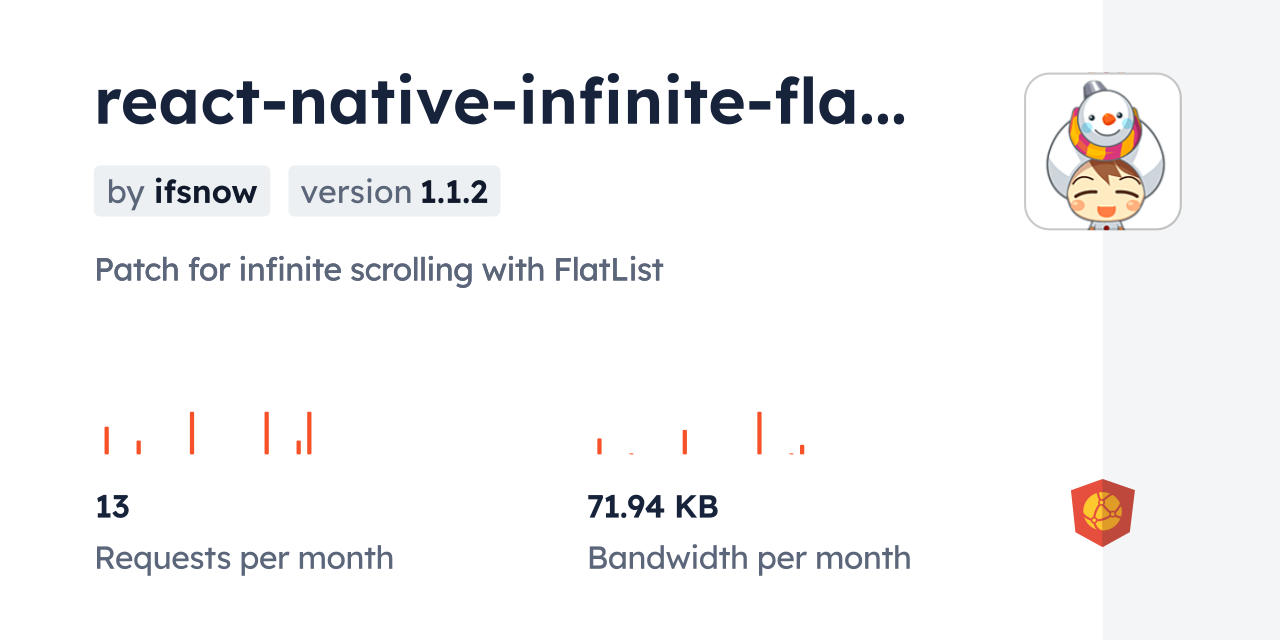Click the last bar in bandwidth chart
The height and width of the screenshot is (640, 1280).
pos(802,449)
